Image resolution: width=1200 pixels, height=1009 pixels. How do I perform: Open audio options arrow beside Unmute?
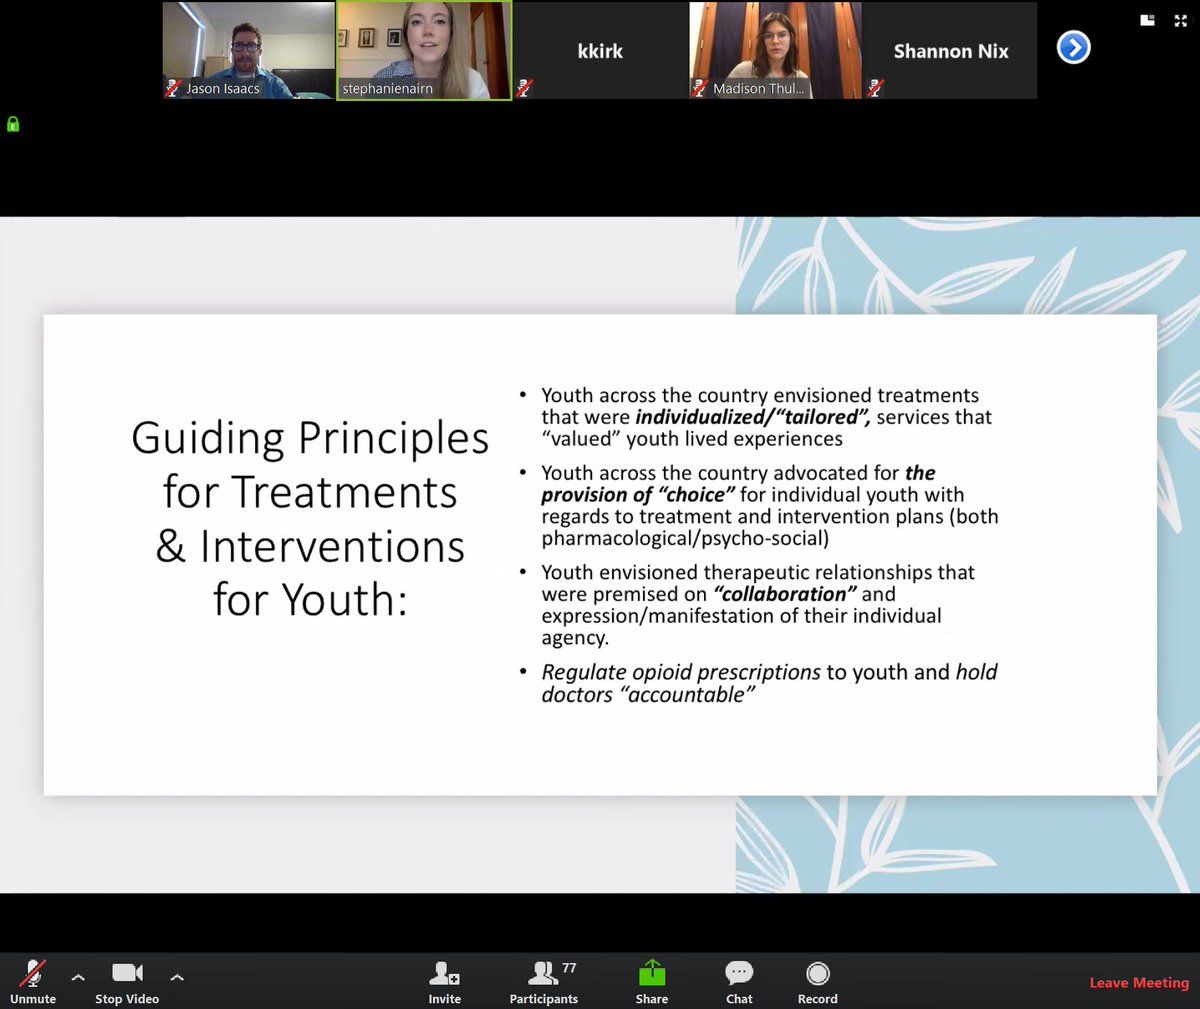tap(78, 977)
